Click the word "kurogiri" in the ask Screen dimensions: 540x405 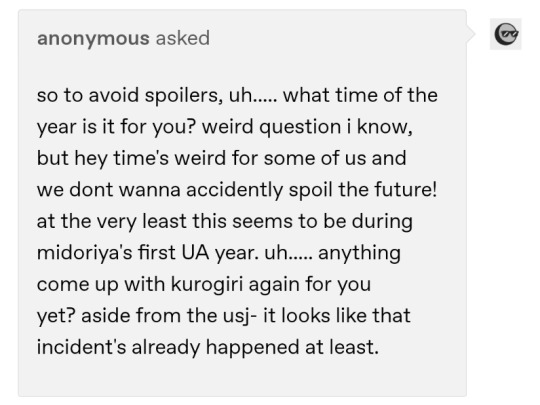click(x=207, y=285)
